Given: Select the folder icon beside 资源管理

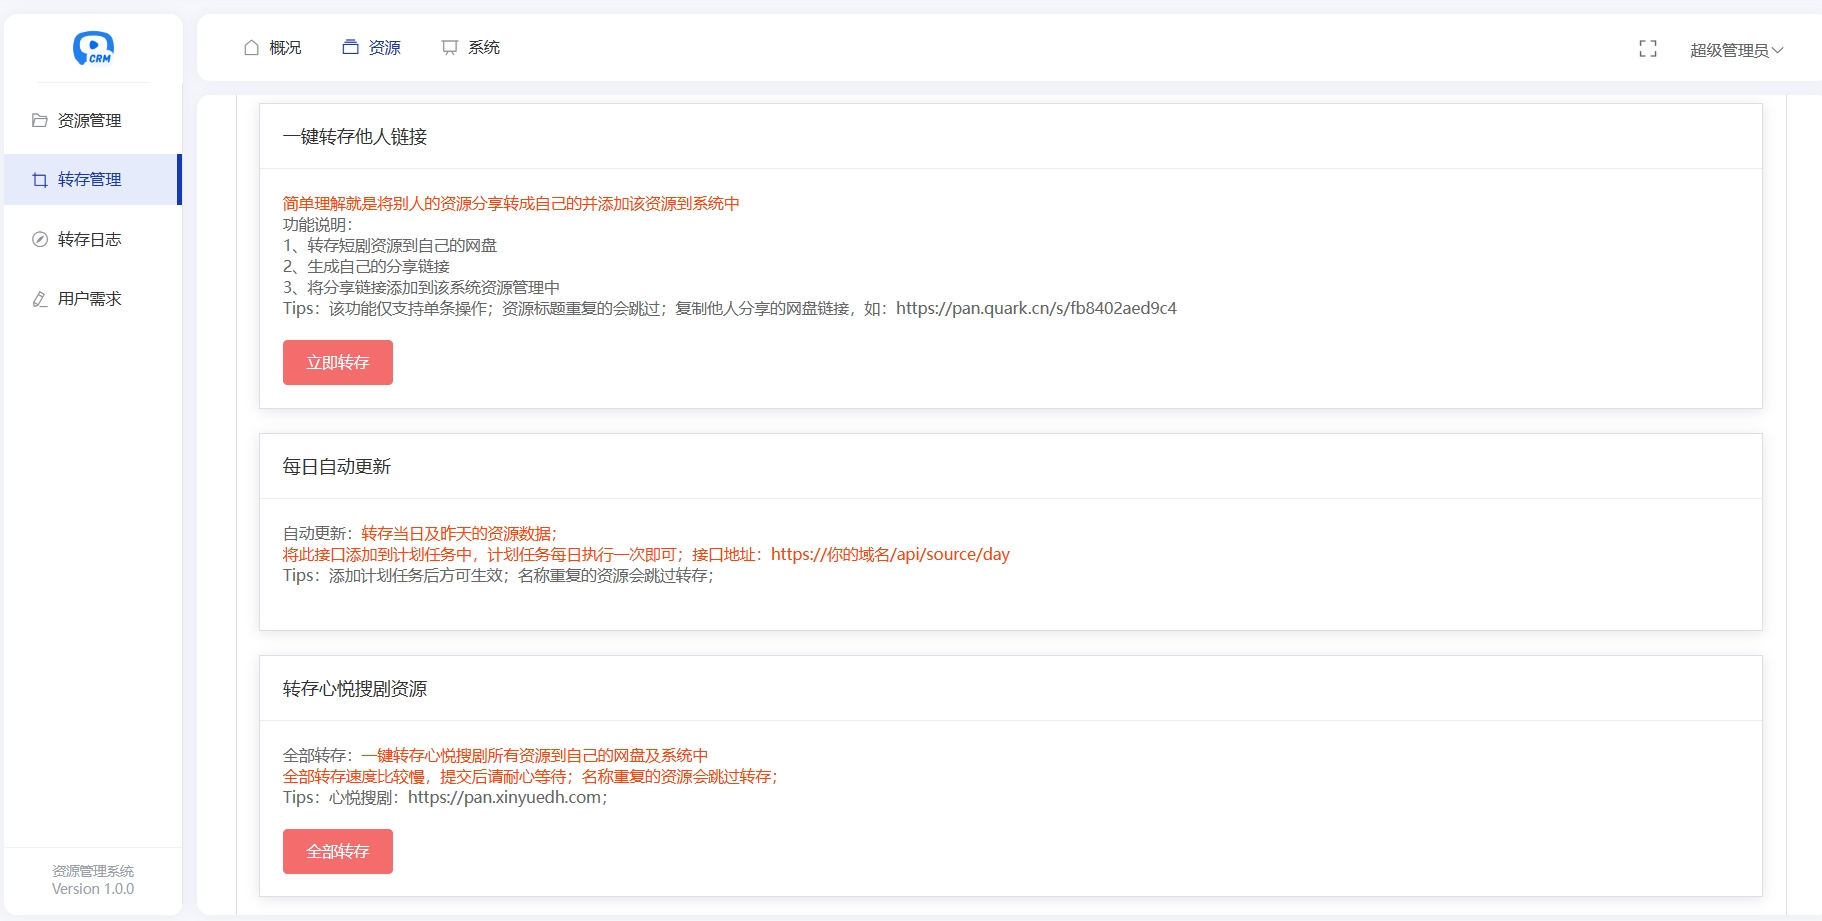Looking at the screenshot, I should [x=38, y=120].
